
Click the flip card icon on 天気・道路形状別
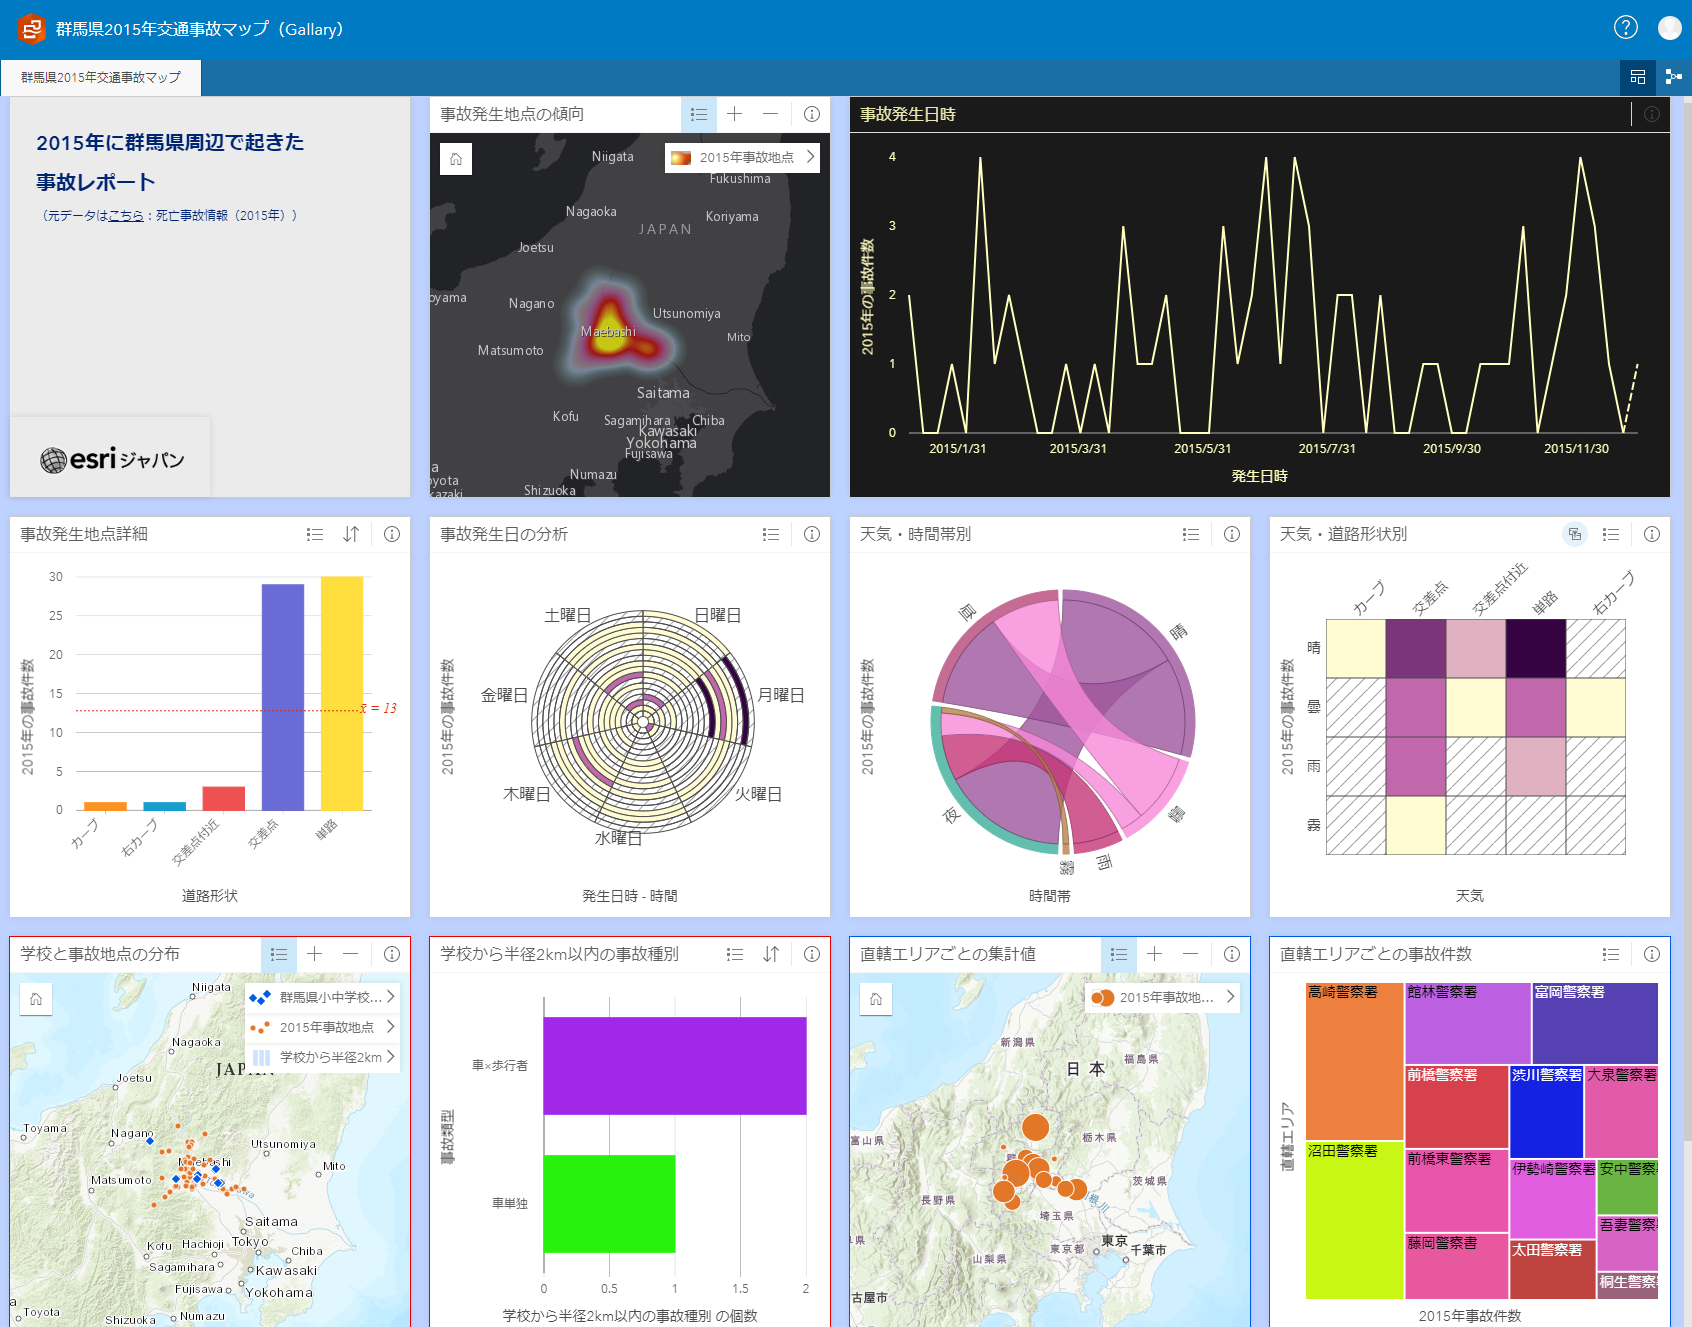click(1575, 534)
